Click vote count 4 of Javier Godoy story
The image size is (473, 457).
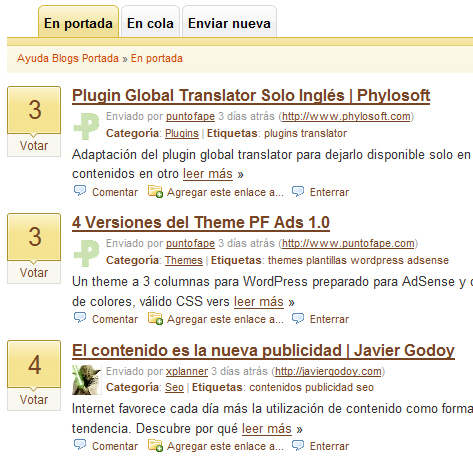click(x=34, y=364)
